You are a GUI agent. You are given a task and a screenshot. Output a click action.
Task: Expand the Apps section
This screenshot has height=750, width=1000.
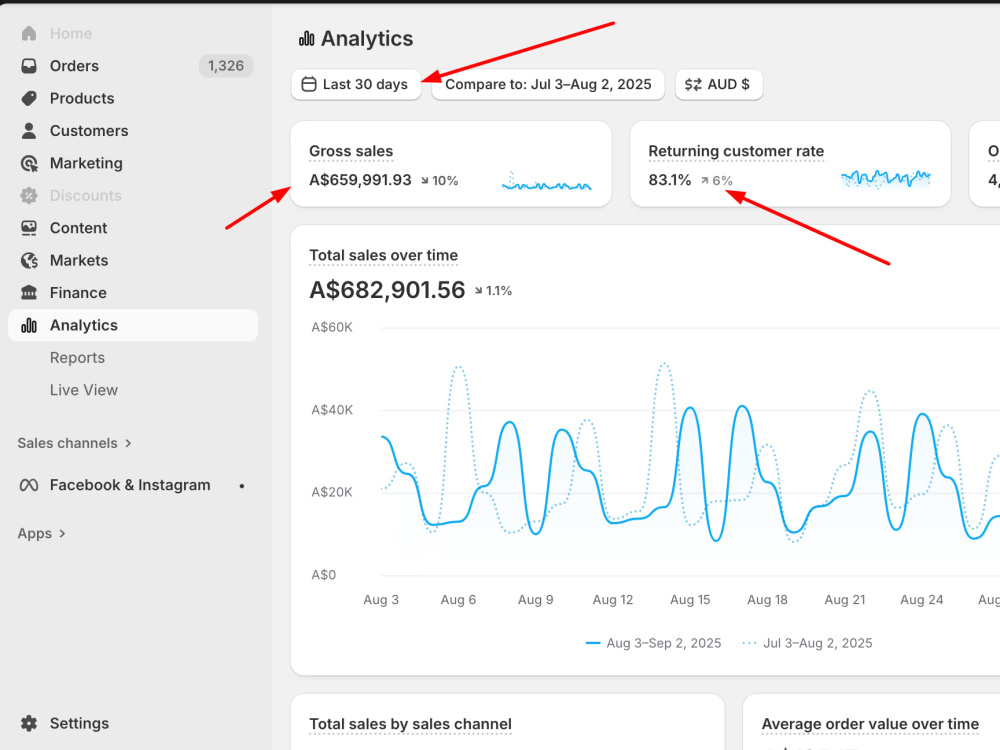coord(41,534)
